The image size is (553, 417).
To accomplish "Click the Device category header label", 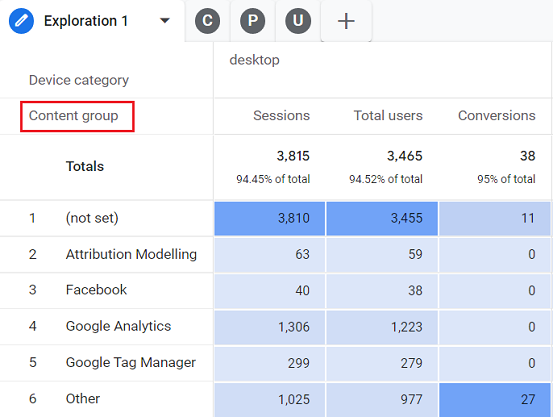I will coord(79,80).
